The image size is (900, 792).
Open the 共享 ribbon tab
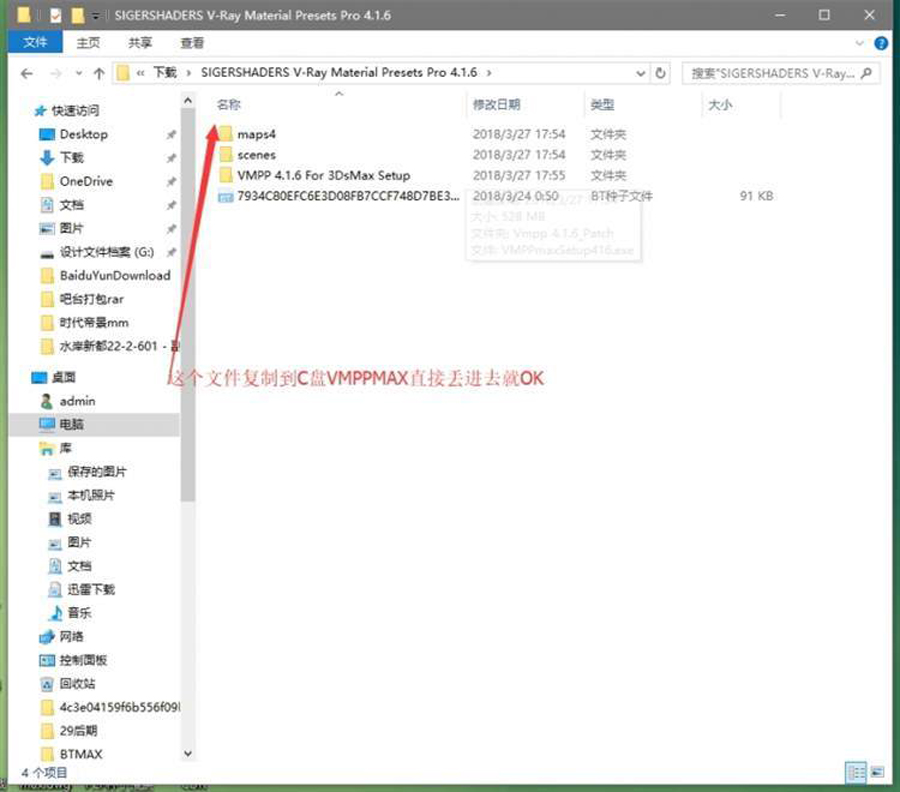point(140,43)
